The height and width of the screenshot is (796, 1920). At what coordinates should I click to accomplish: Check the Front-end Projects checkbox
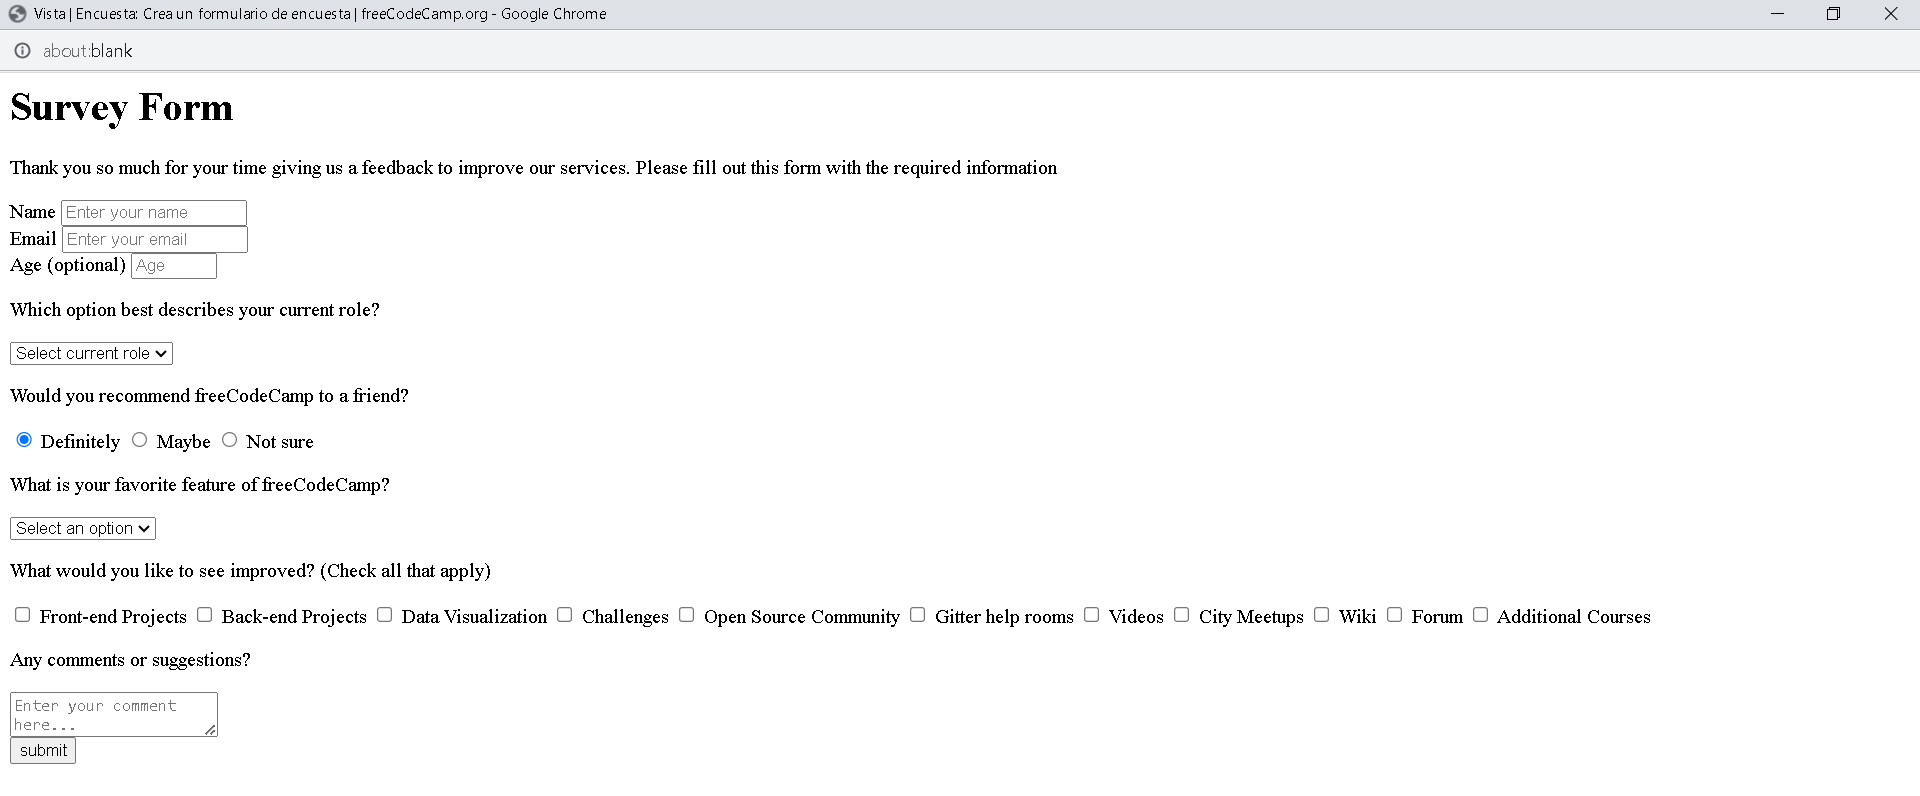pyautogui.click(x=23, y=615)
